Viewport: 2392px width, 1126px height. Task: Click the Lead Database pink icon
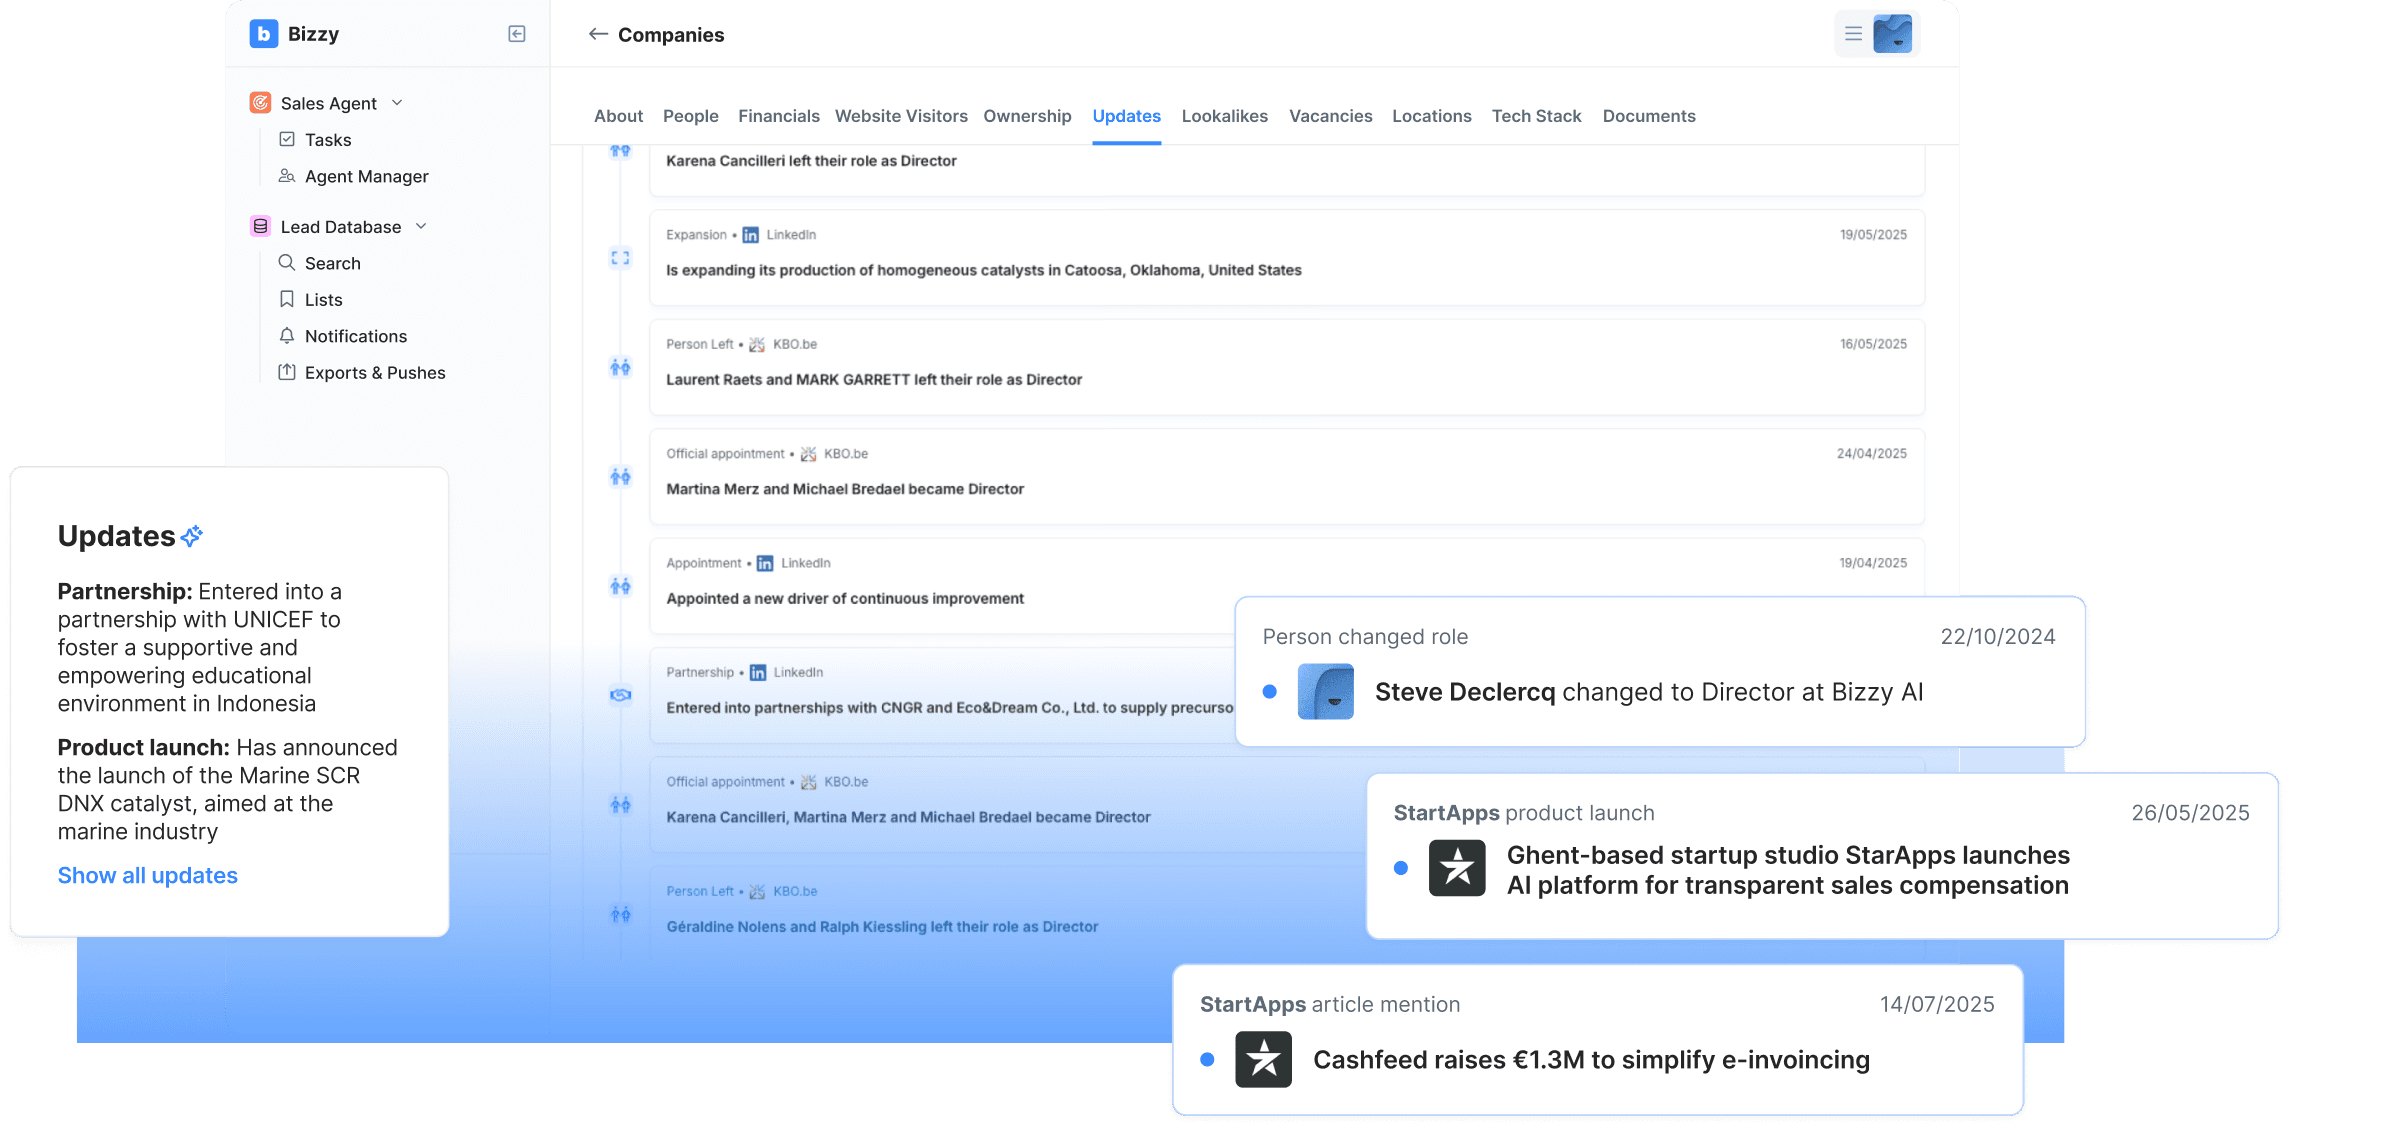coord(261,227)
